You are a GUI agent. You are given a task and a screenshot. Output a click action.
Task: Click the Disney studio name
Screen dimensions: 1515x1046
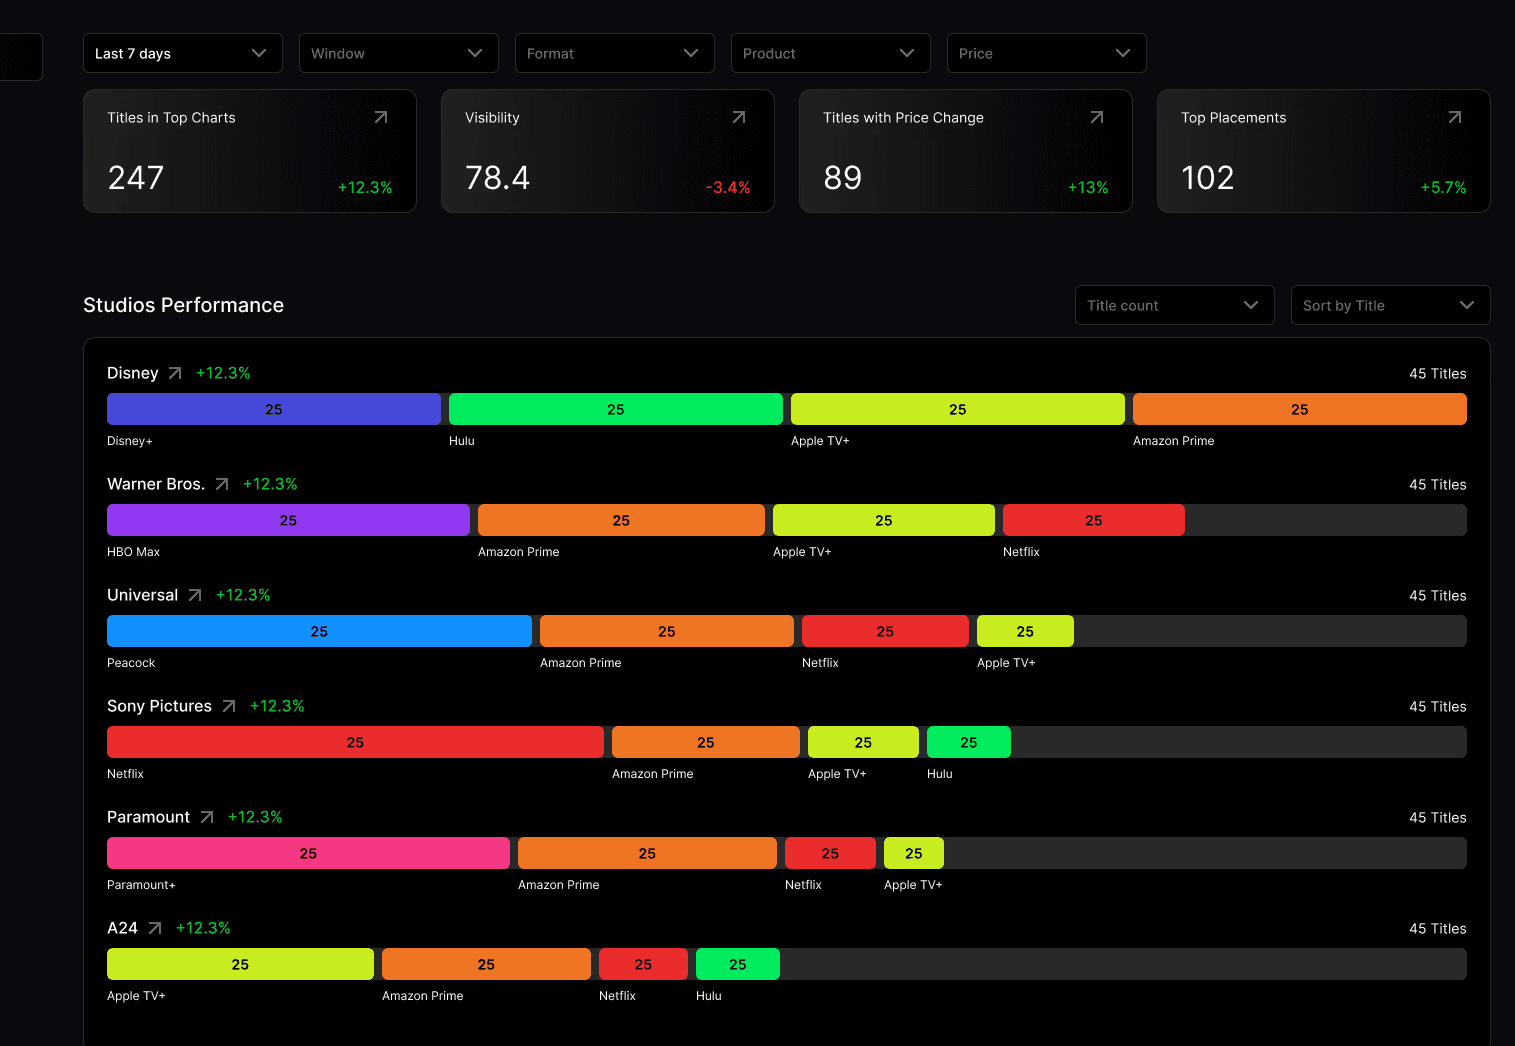(x=133, y=373)
